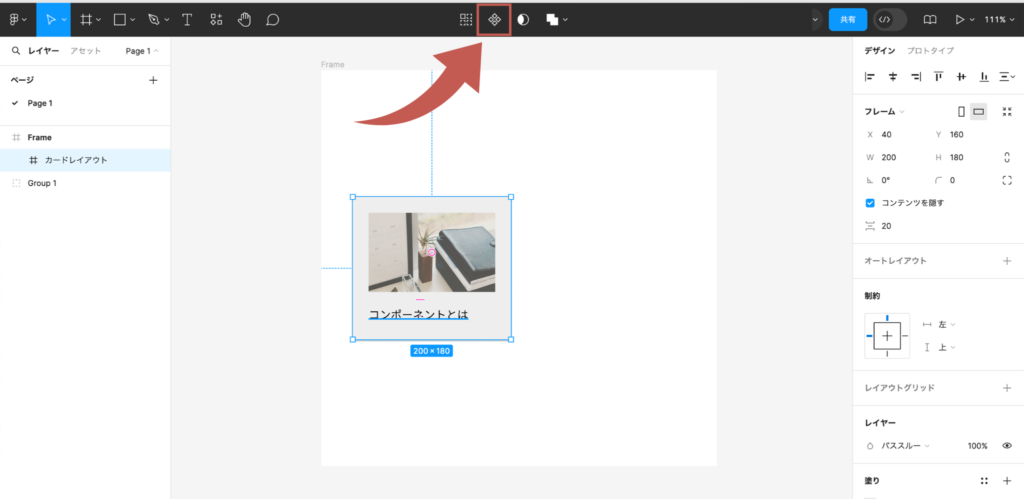
Task: Open the Shape tools dropdown arrow
Action: pyautogui.click(x=133, y=20)
